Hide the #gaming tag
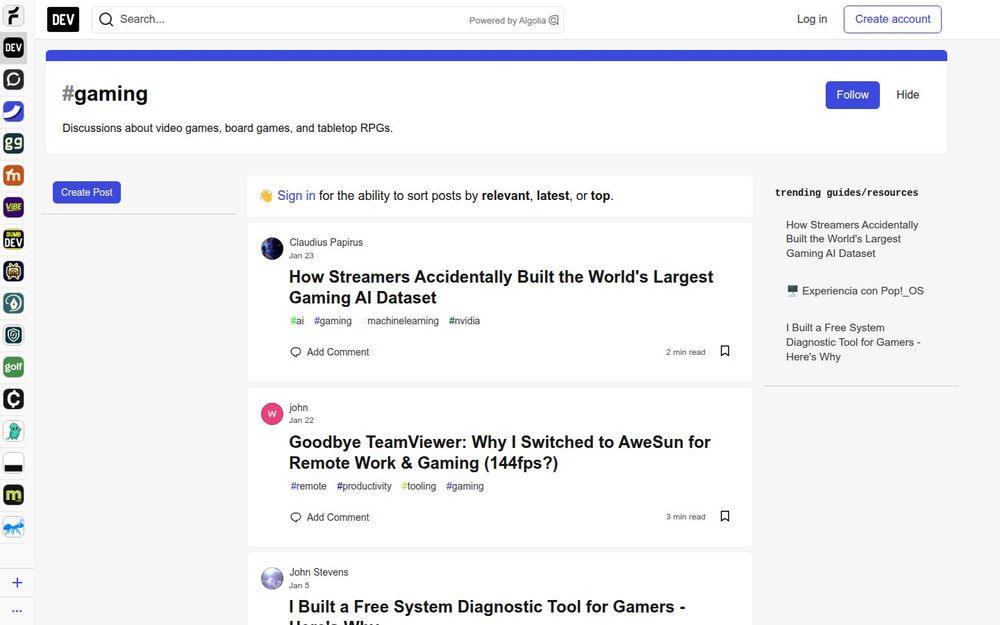Screen dimensions: 1000x625 pos(908,95)
